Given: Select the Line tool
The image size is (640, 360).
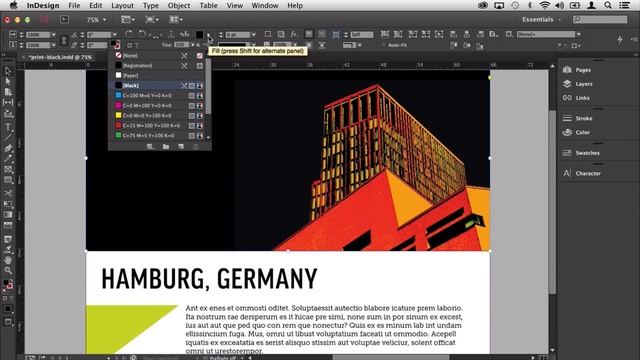Looking at the screenshot, I should [x=8, y=138].
